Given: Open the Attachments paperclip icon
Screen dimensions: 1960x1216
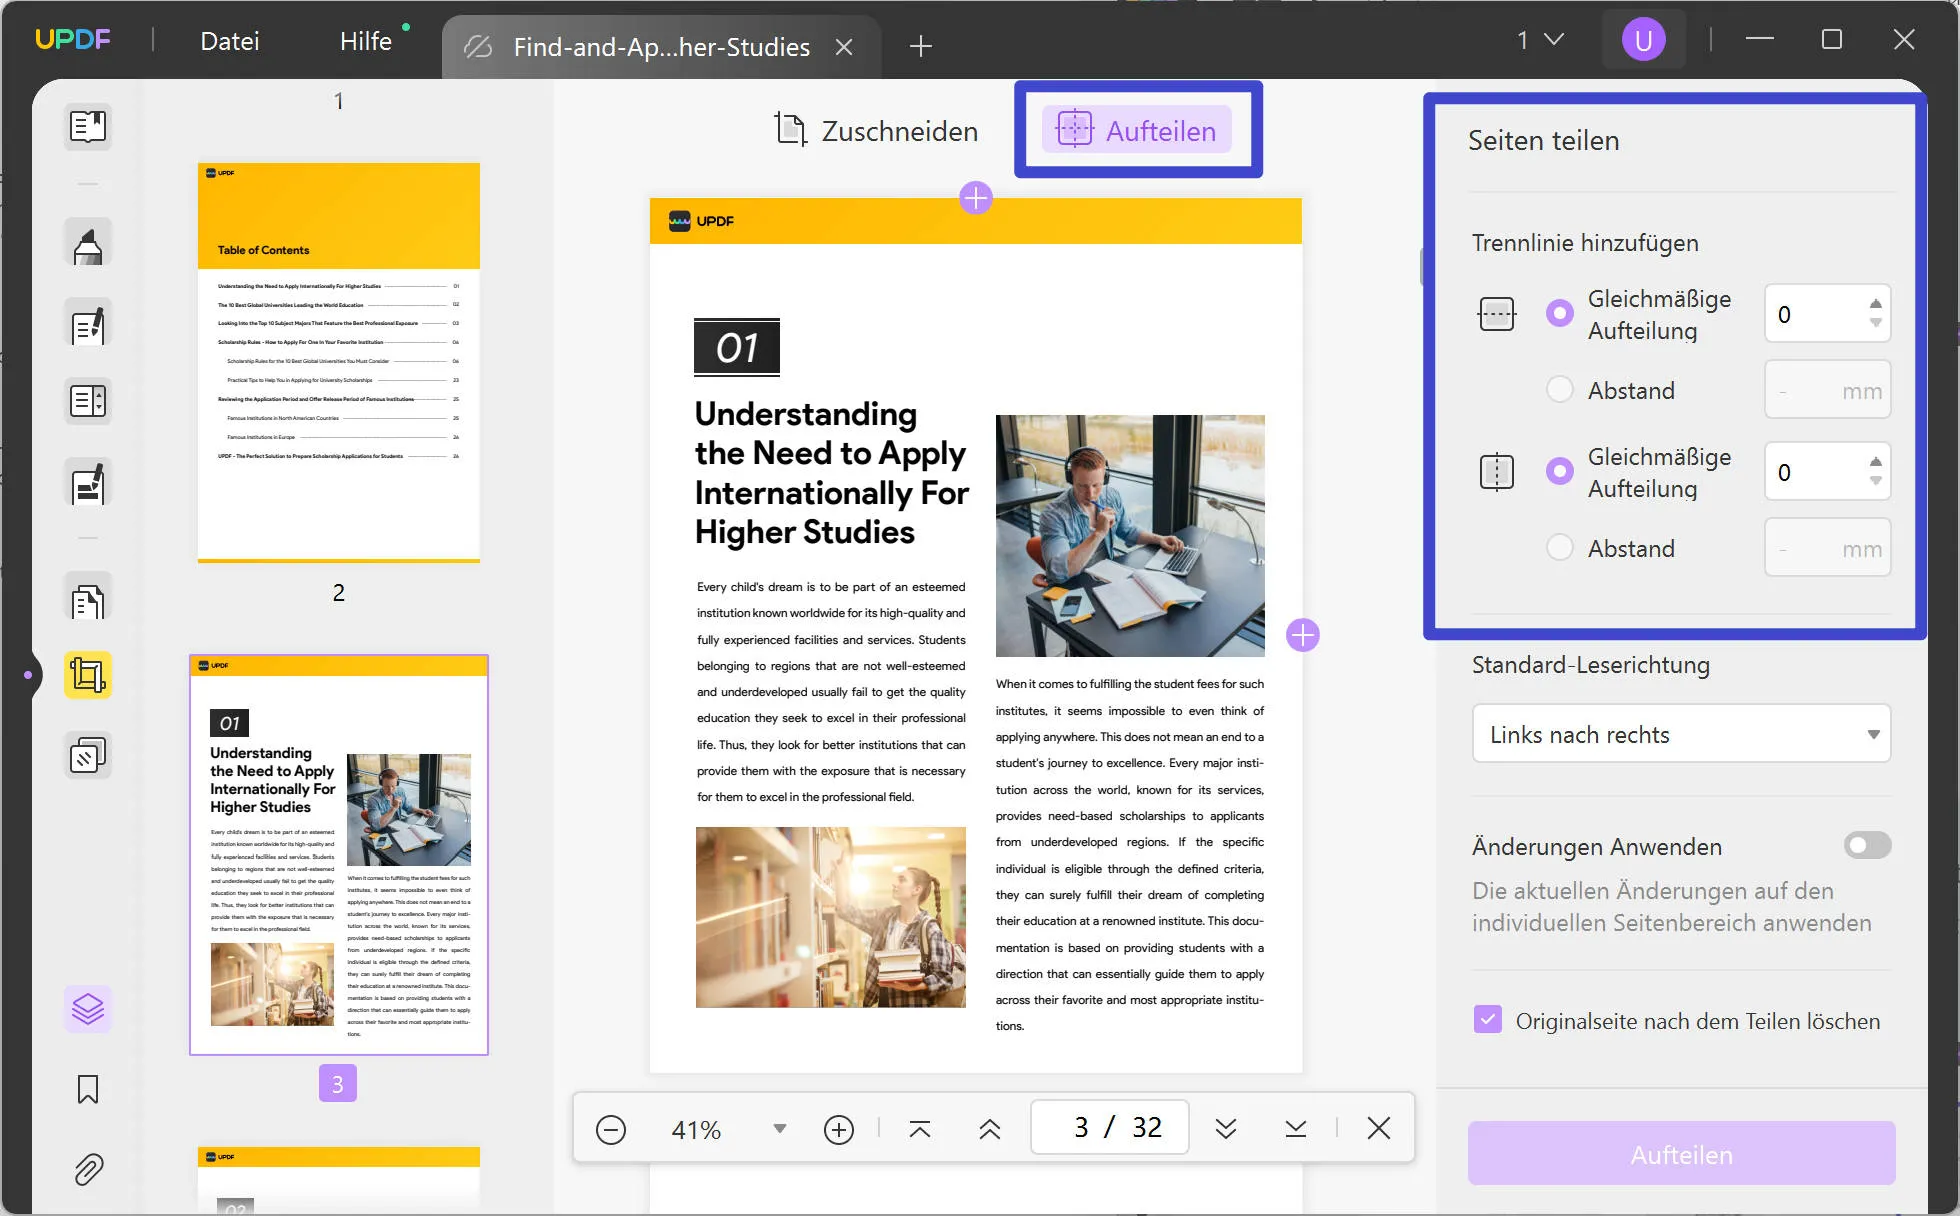Looking at the screenshot, I should 88,1169.
